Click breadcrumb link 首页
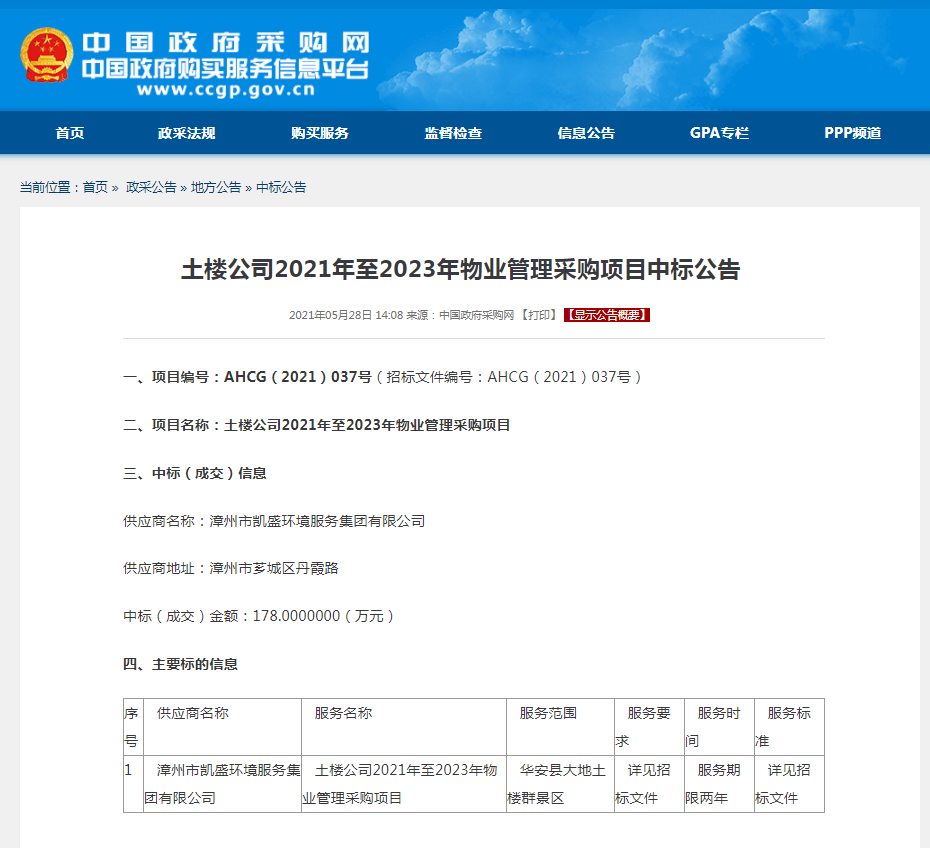 click(x=95, y=187)
